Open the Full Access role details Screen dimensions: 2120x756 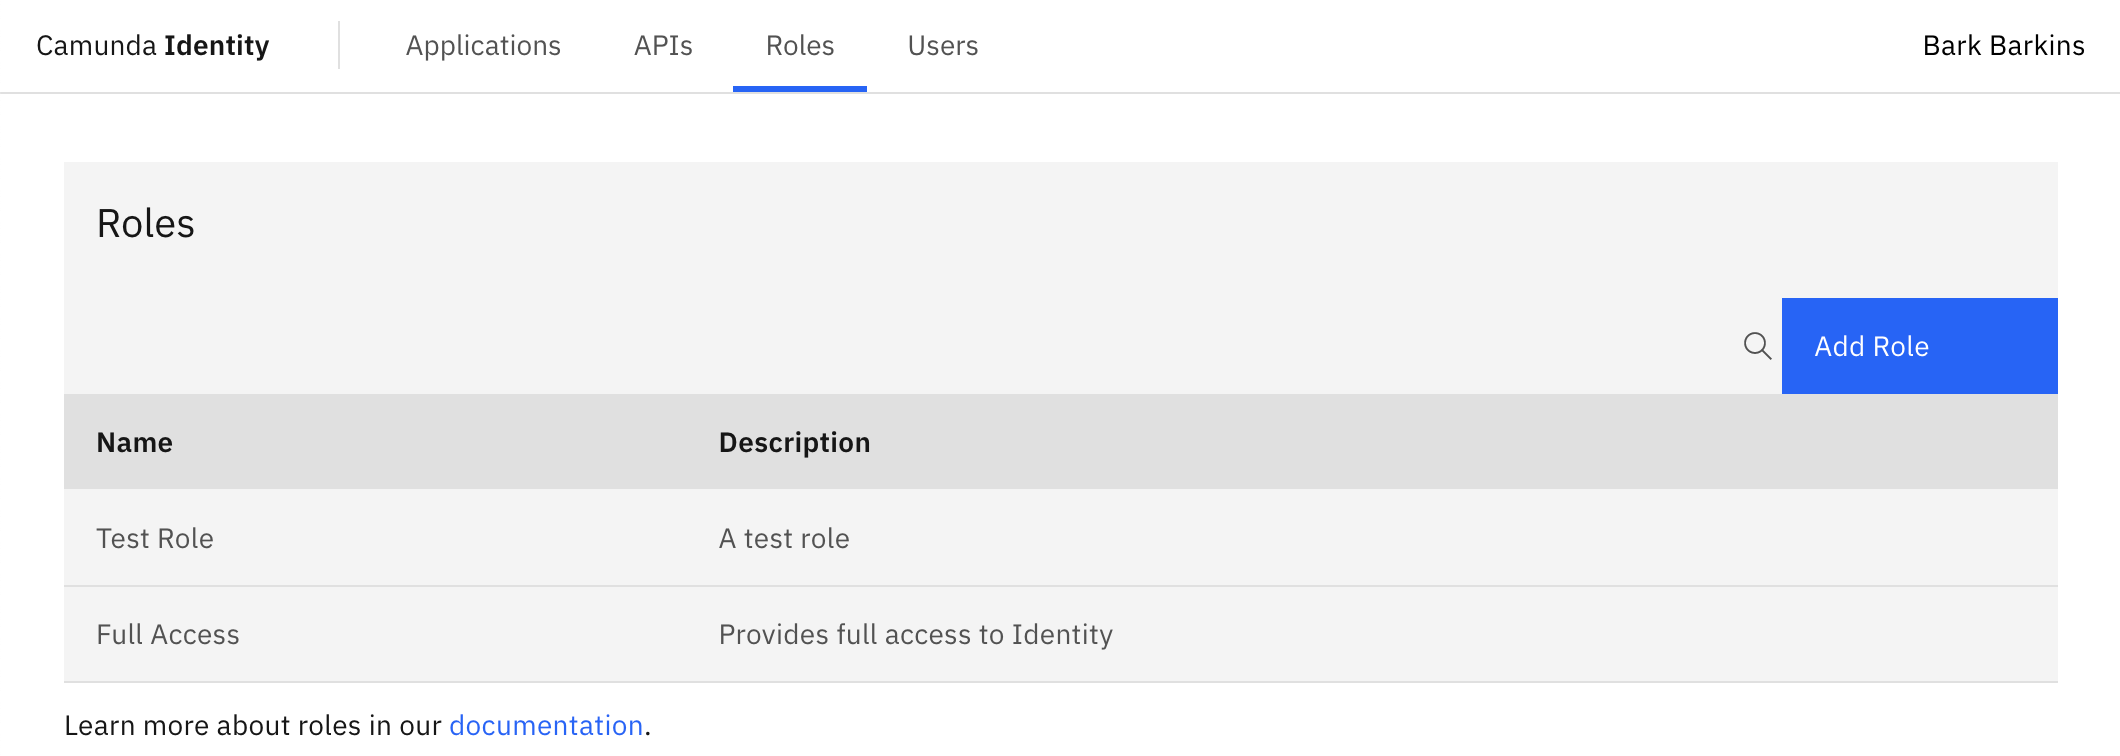point(915,634)
